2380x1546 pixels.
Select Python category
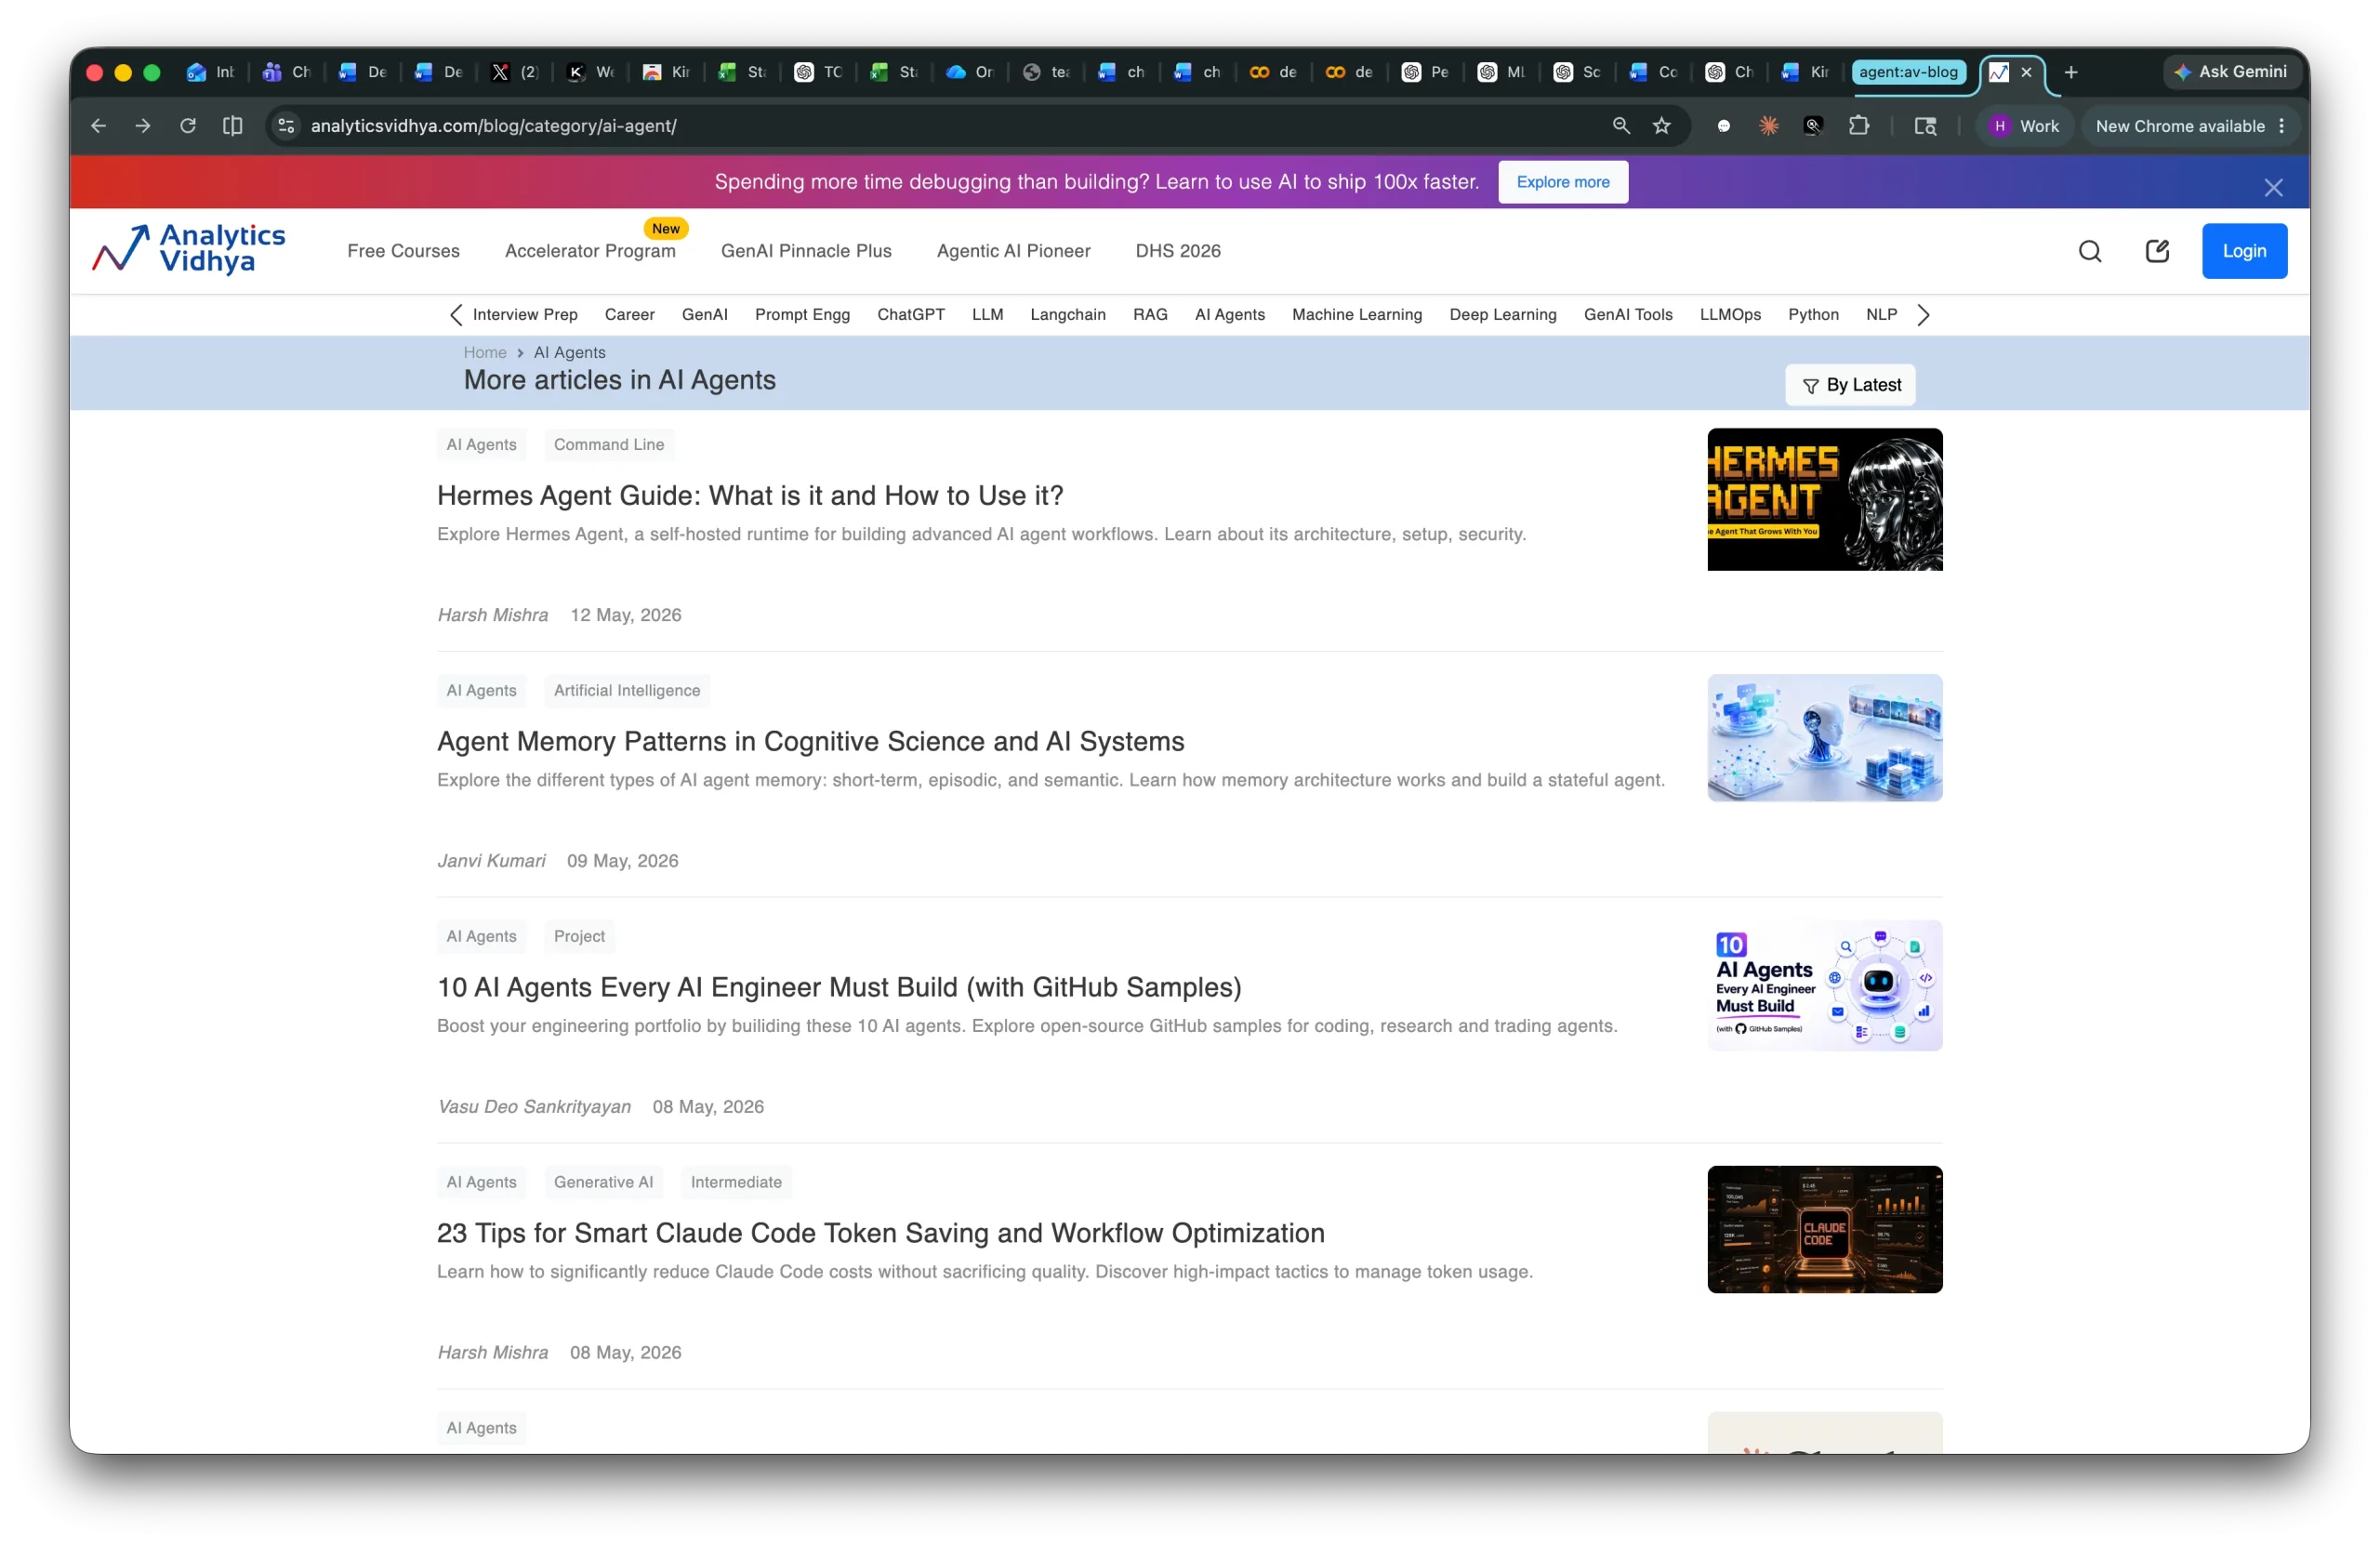pos(1813,315)
